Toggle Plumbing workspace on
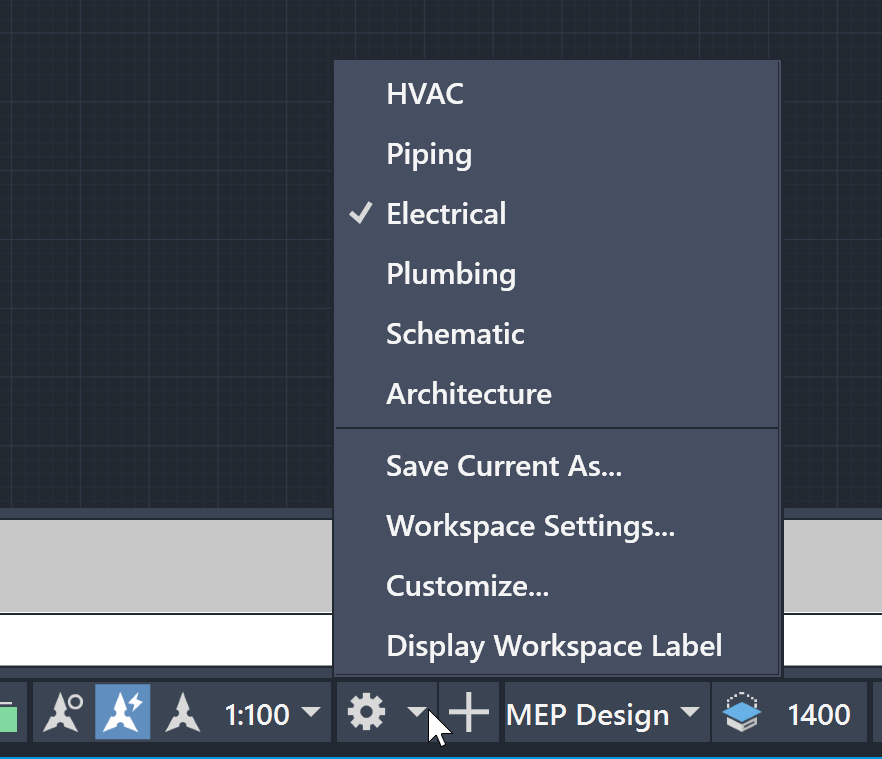 [451, 273]
